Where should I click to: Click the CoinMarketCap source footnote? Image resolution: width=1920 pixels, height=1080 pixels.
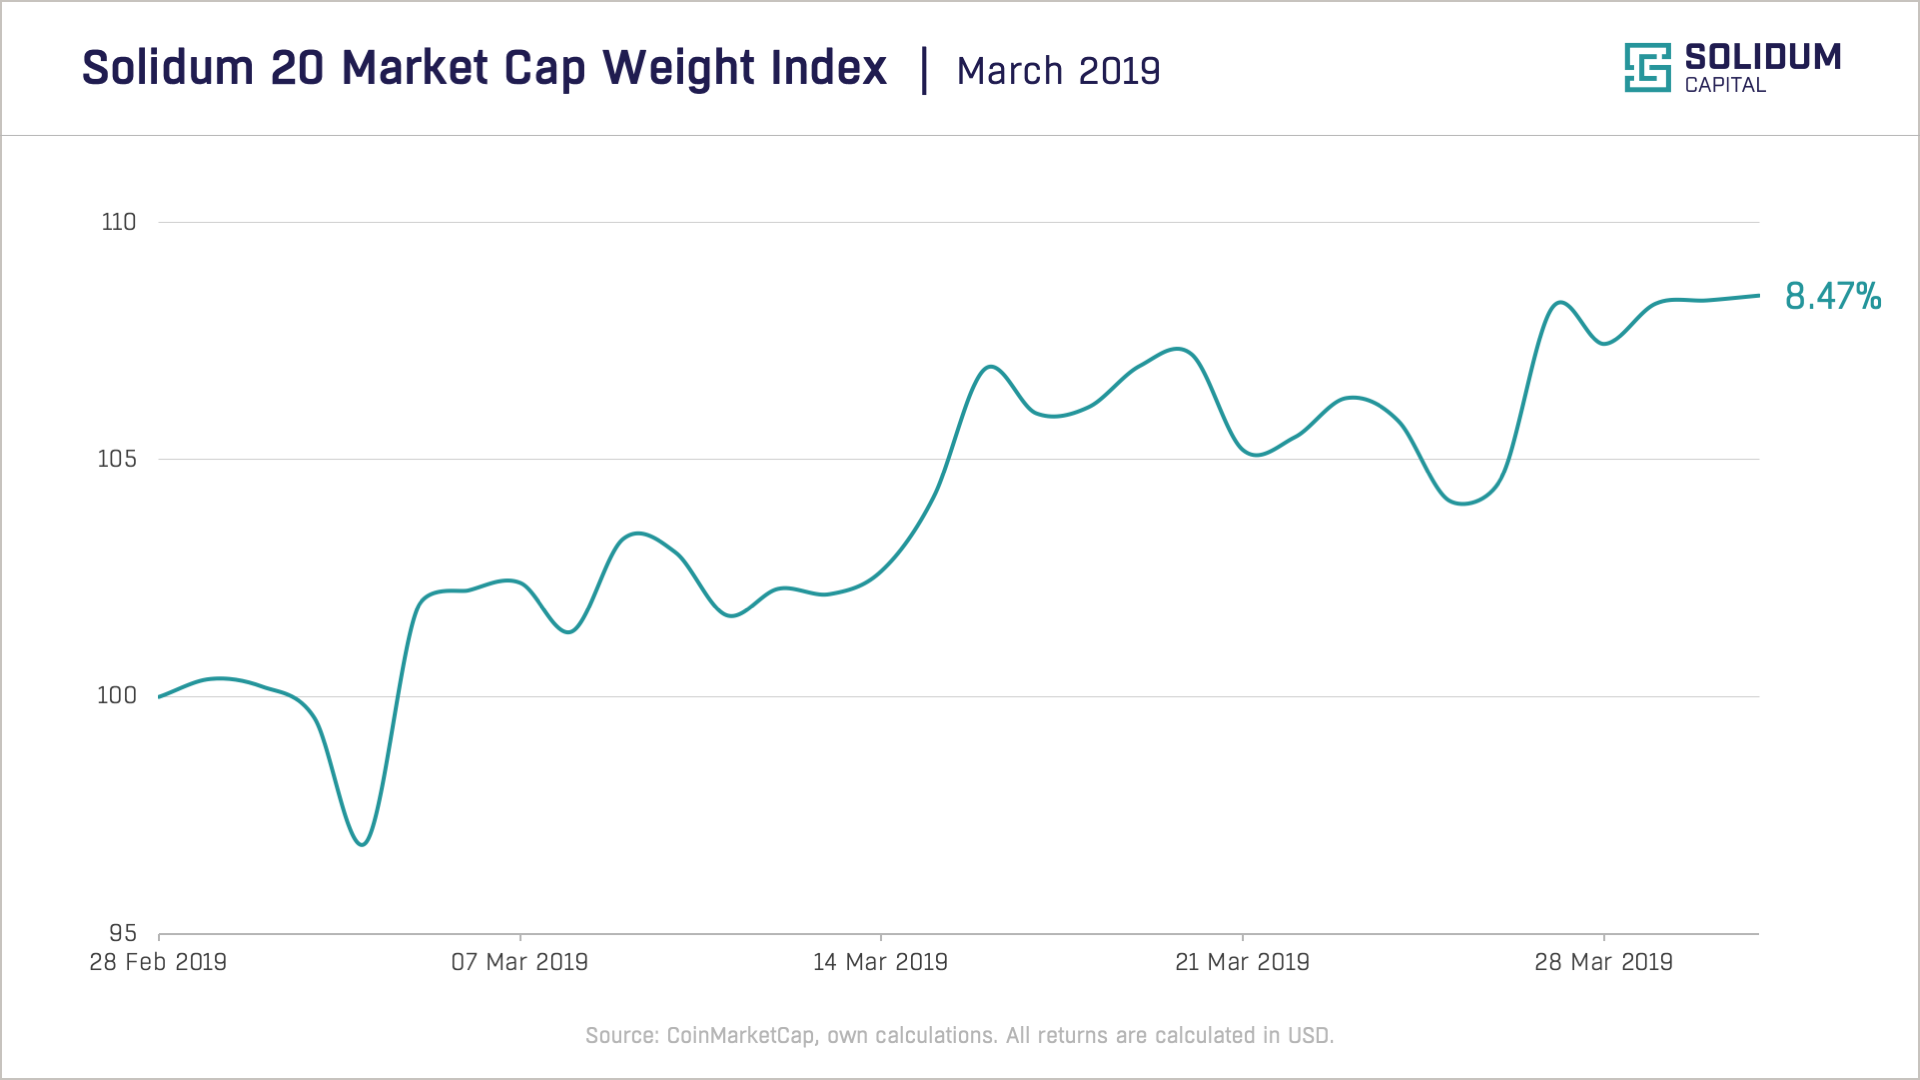960,1036
